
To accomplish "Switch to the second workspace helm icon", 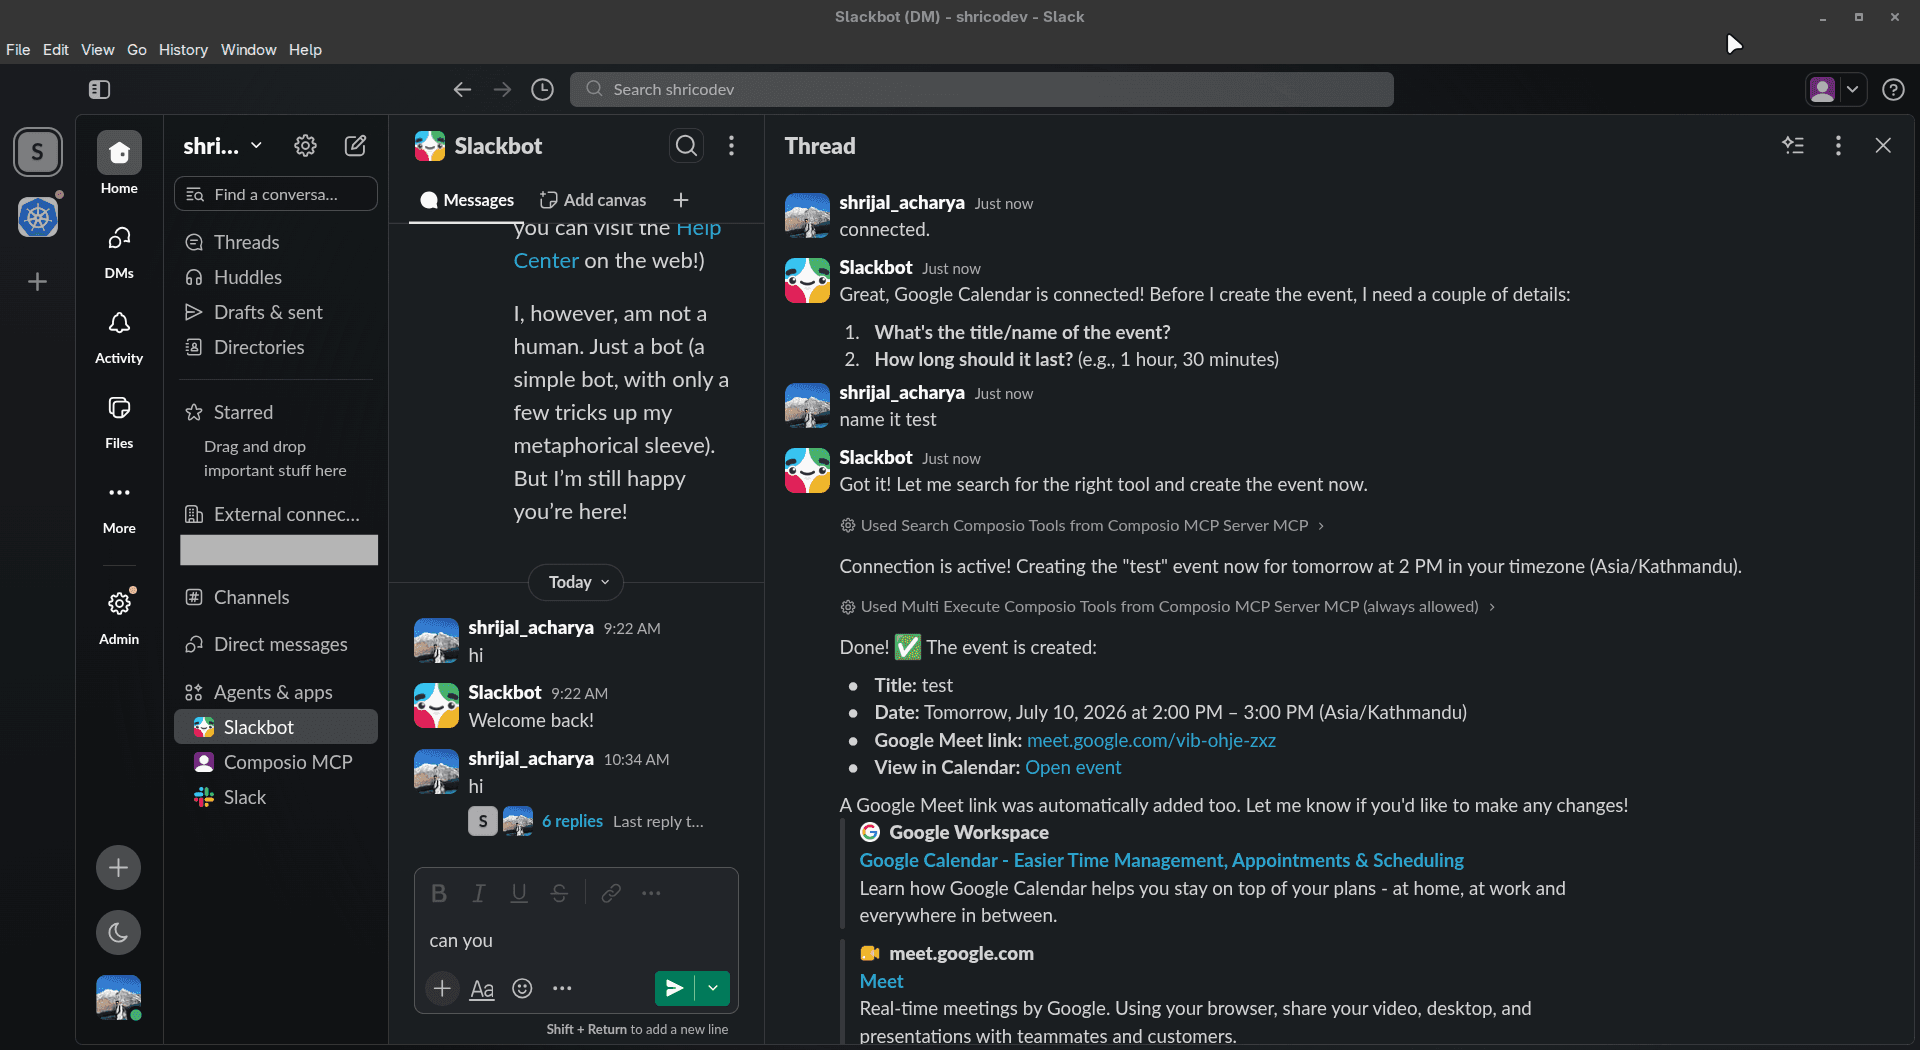I will point(38,217).
